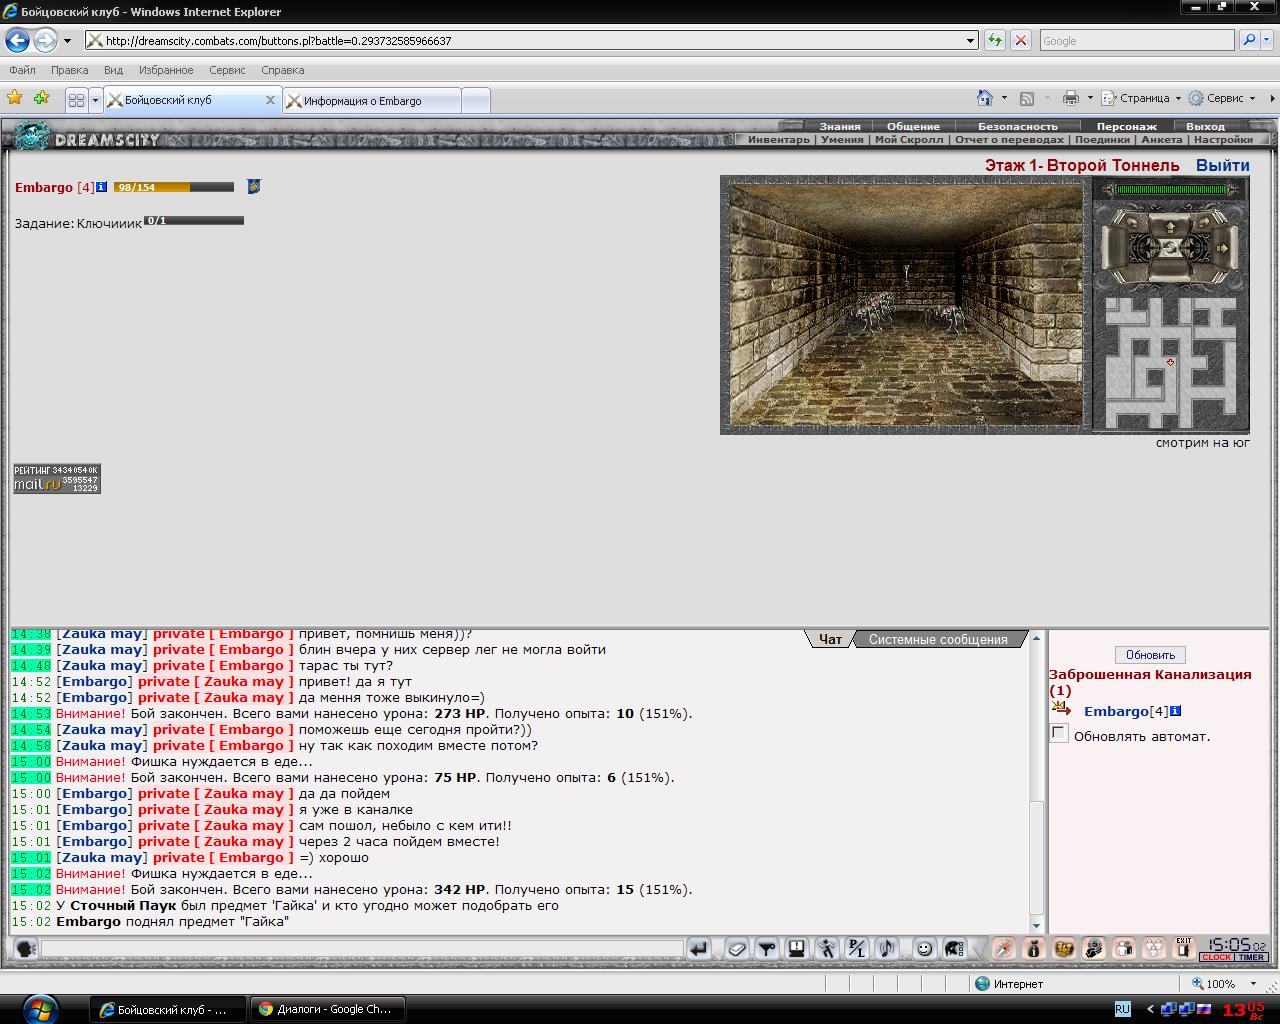
Task: Open the Страница dropdown menu
Action: [1141, 98]
